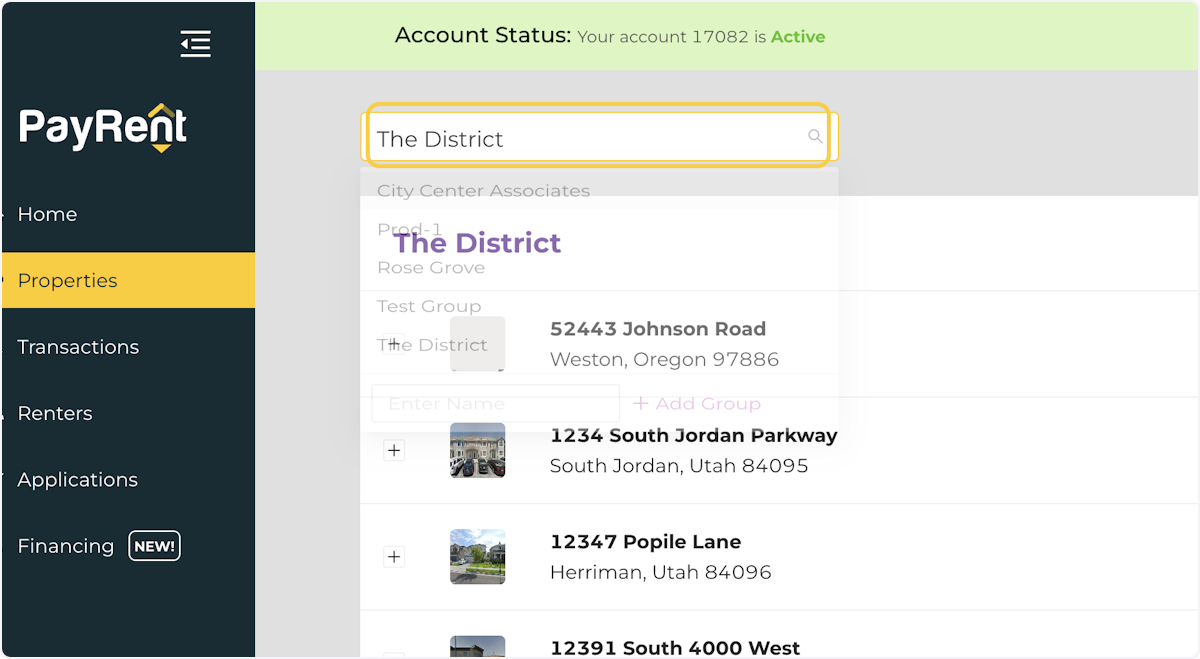The image size is (1200, 659).
Task: Click the Enter Name input field
Action: tap(495, 403)
